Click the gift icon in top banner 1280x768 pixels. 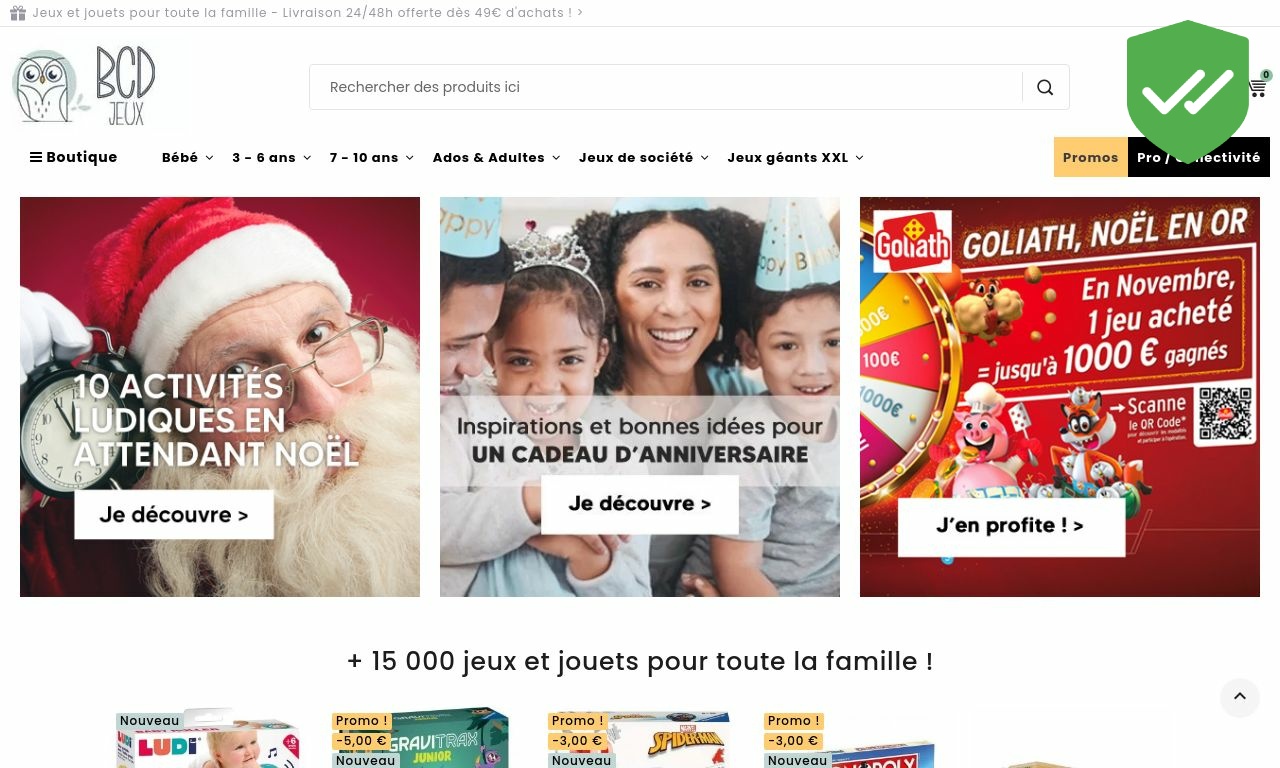18,13
